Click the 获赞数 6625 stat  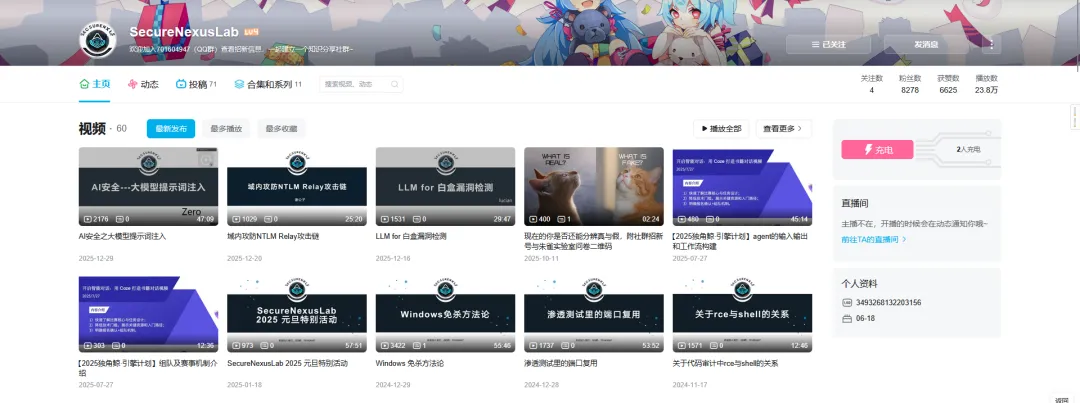coord(948,84)
